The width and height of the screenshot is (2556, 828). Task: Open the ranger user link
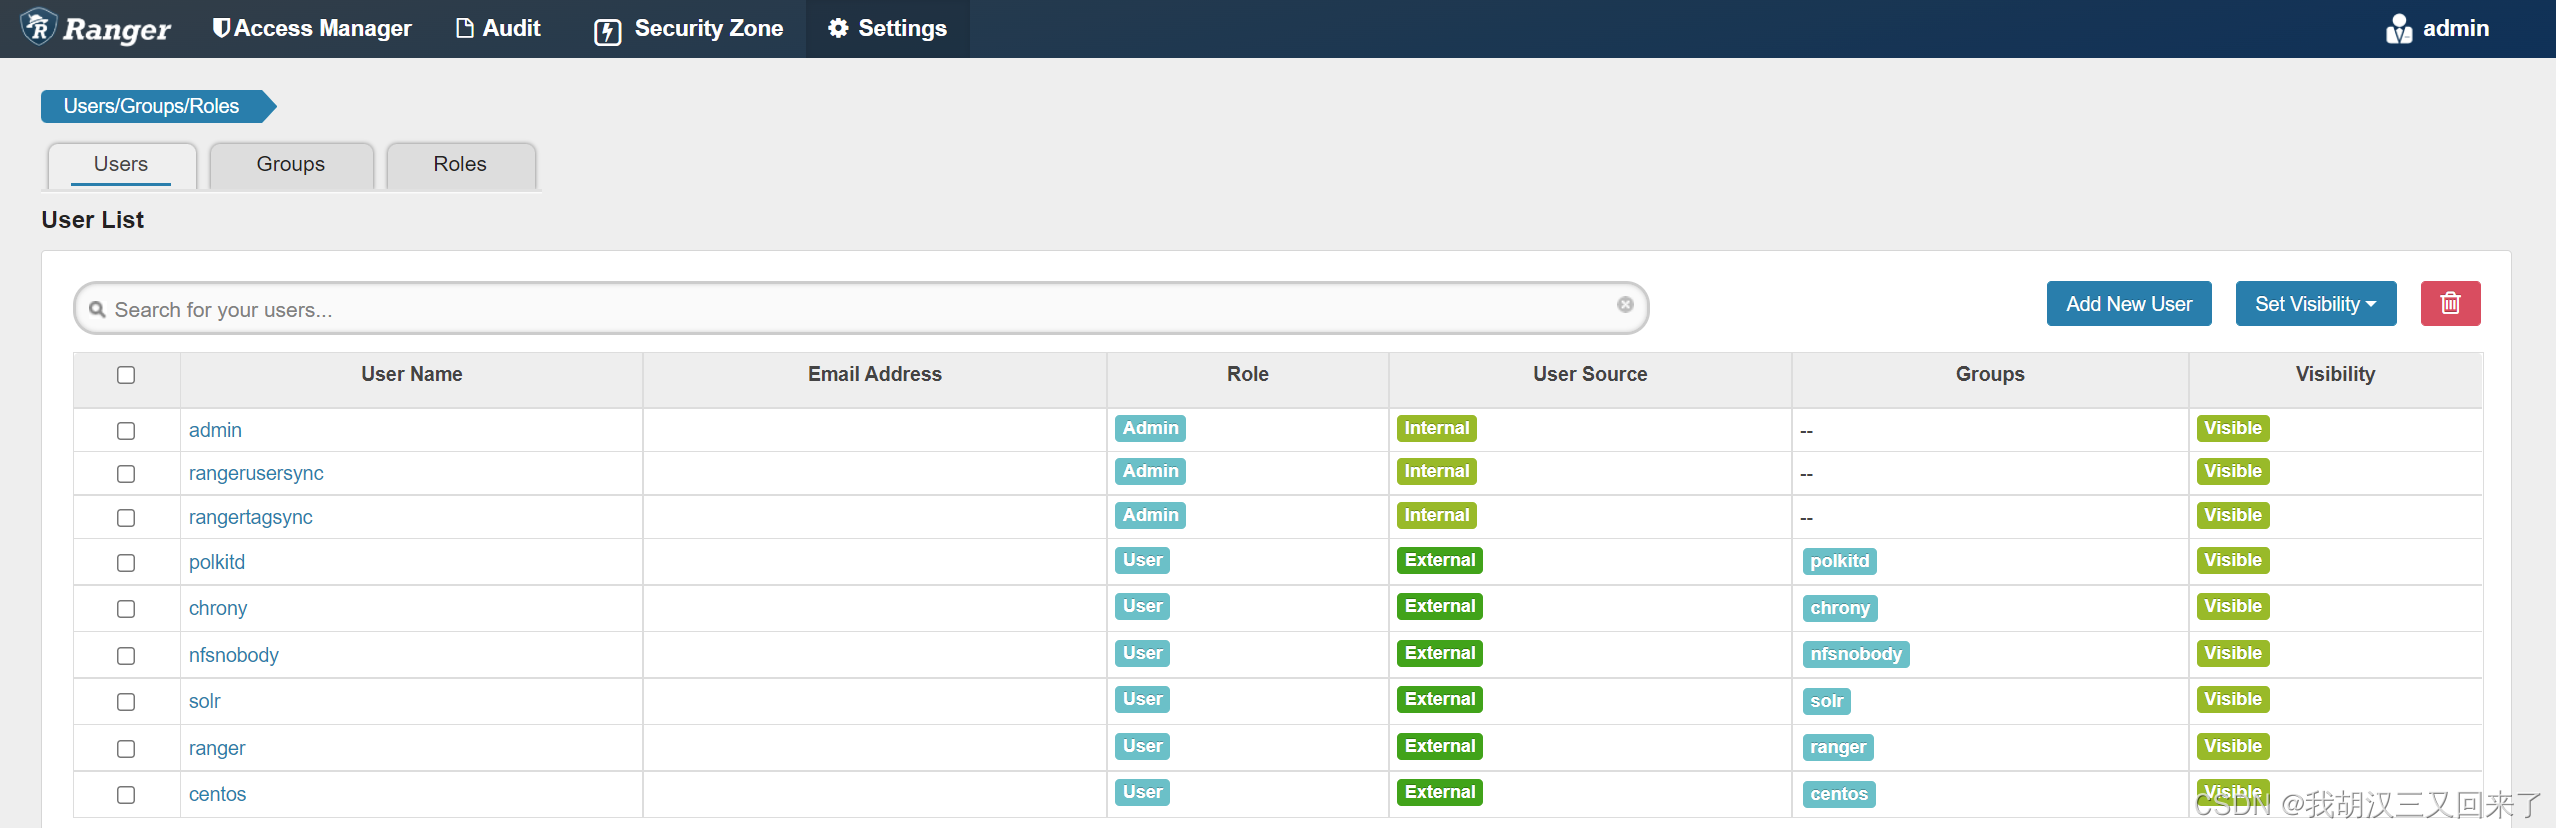217,748
